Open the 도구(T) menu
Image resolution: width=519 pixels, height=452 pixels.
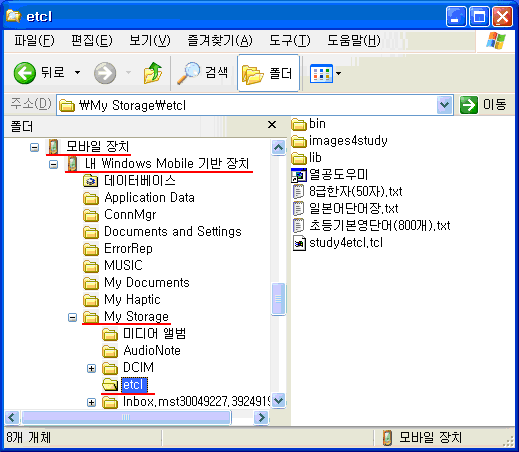point(290,41)
